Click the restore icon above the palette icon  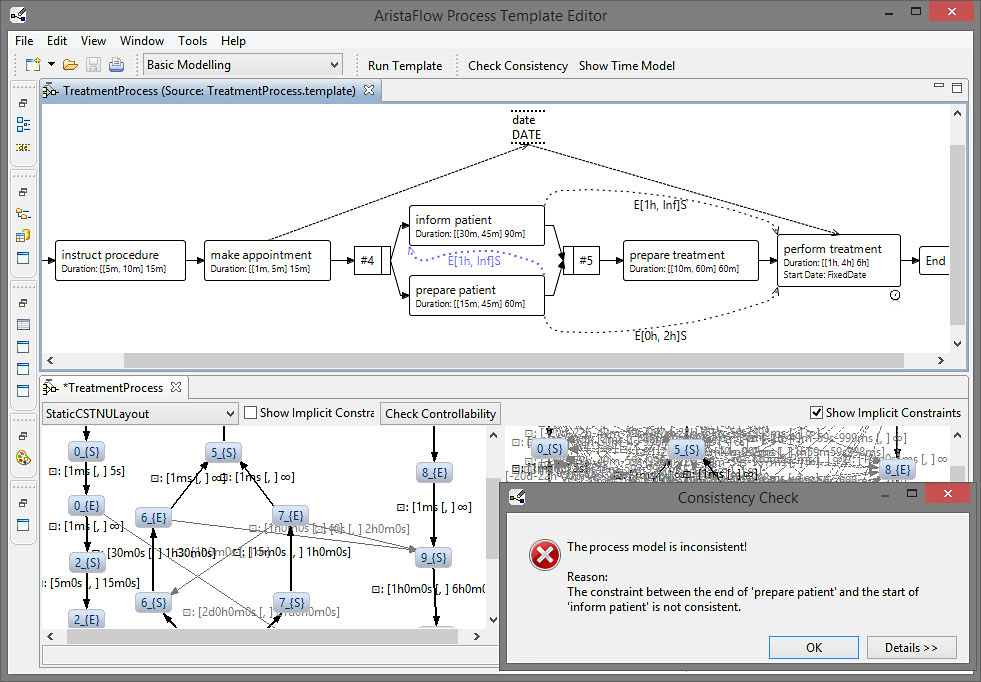(23, 436)
